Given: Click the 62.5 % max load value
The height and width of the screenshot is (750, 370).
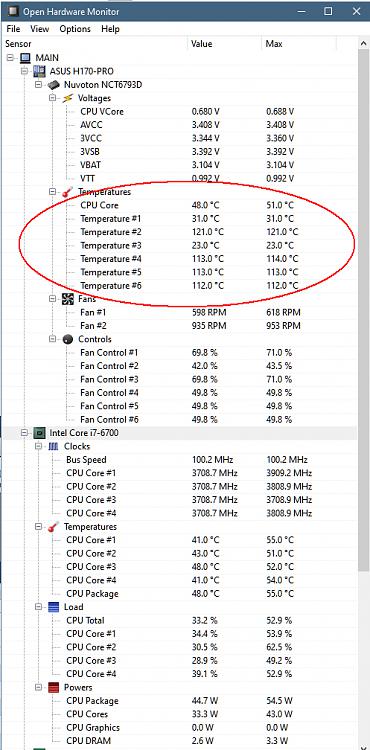Looking at the screenshot, I should [x=280, y=647].
